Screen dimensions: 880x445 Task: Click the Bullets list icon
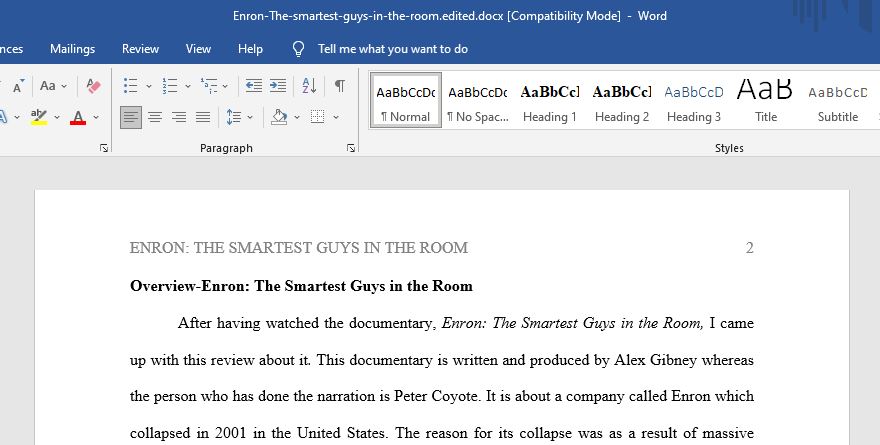[131, 86]
